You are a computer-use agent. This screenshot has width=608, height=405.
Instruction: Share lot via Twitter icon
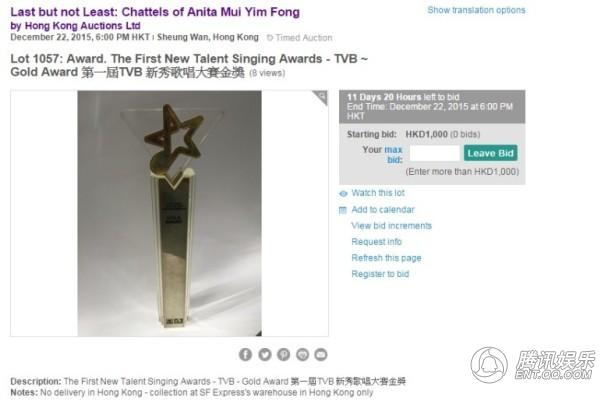(265, 354)
